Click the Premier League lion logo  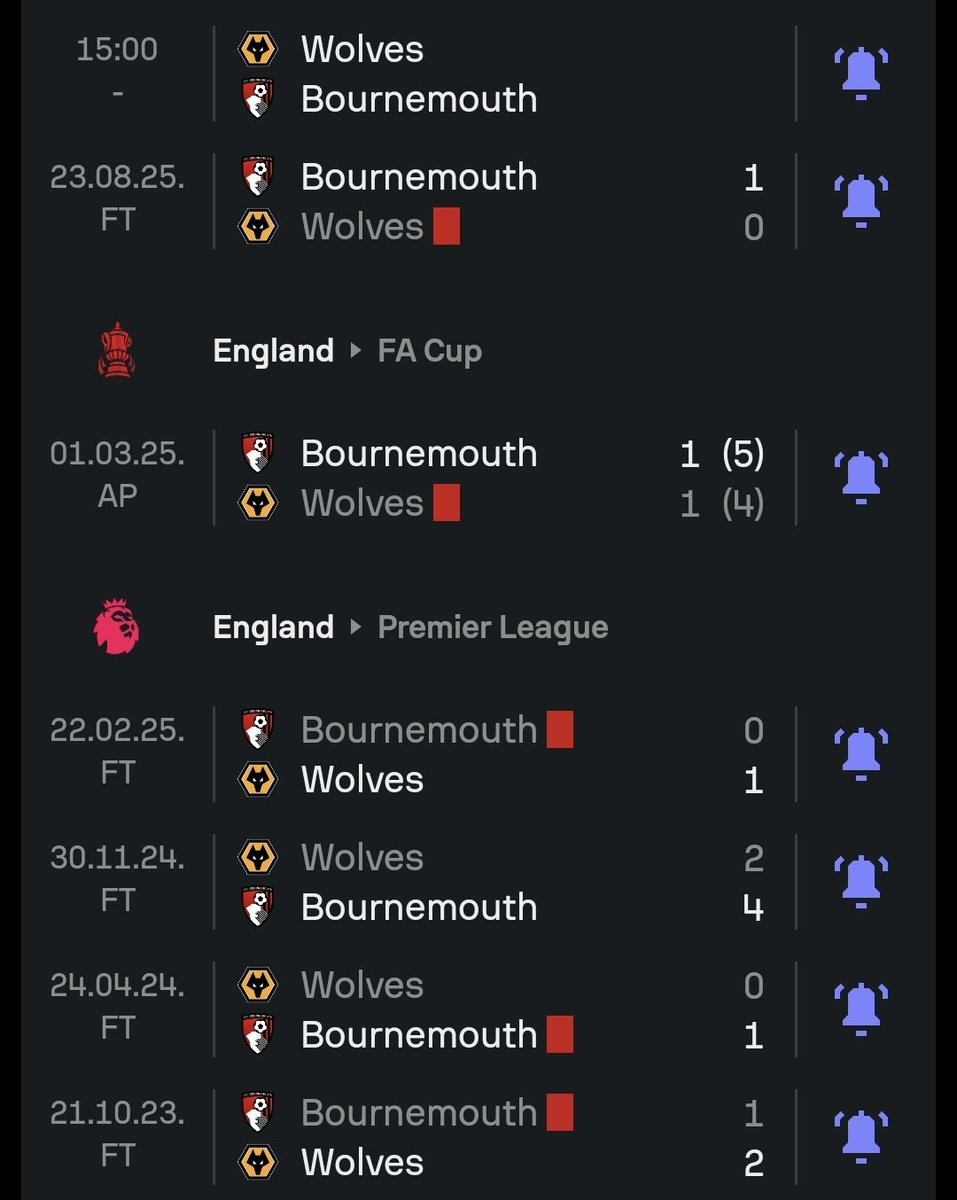[x=117, y=627]
